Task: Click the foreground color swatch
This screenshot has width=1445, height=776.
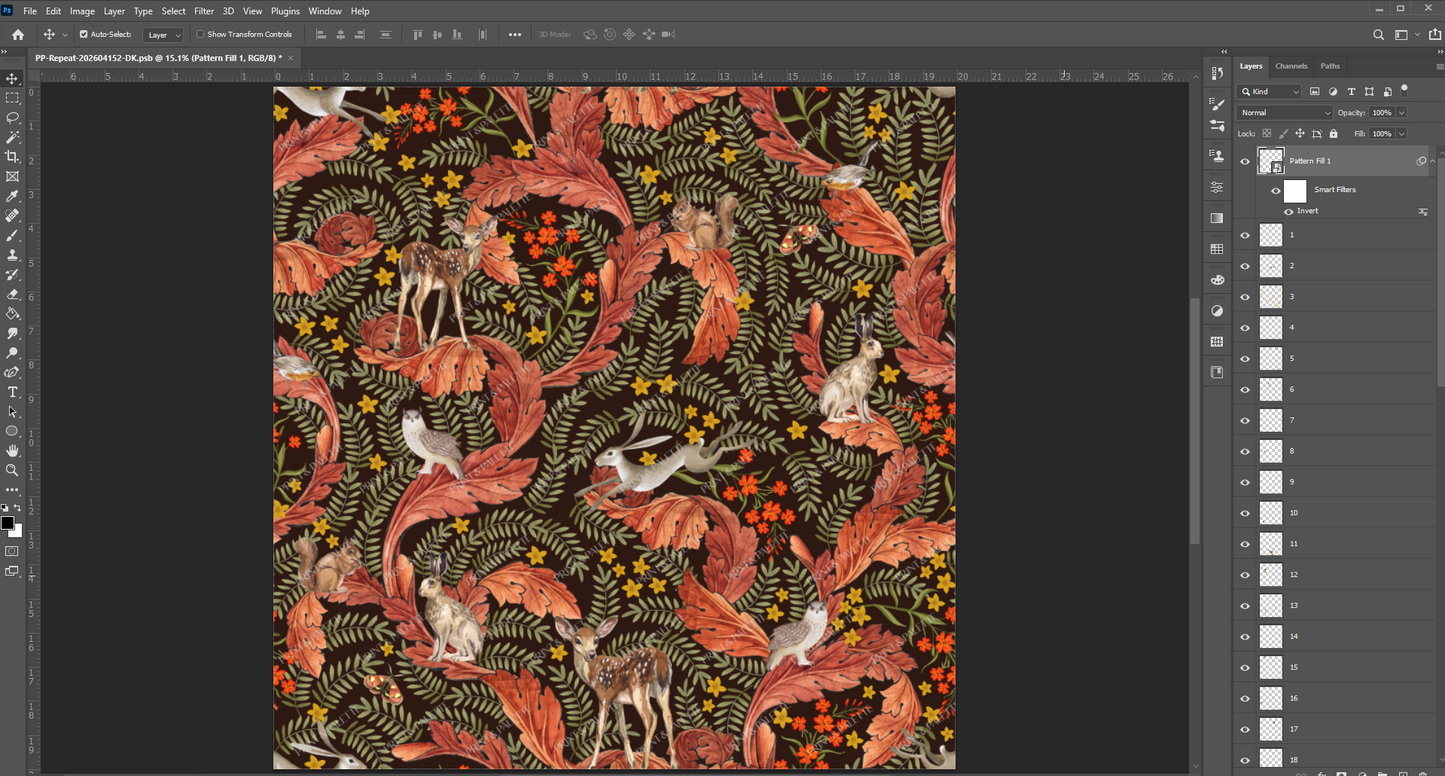Action: 8,523
